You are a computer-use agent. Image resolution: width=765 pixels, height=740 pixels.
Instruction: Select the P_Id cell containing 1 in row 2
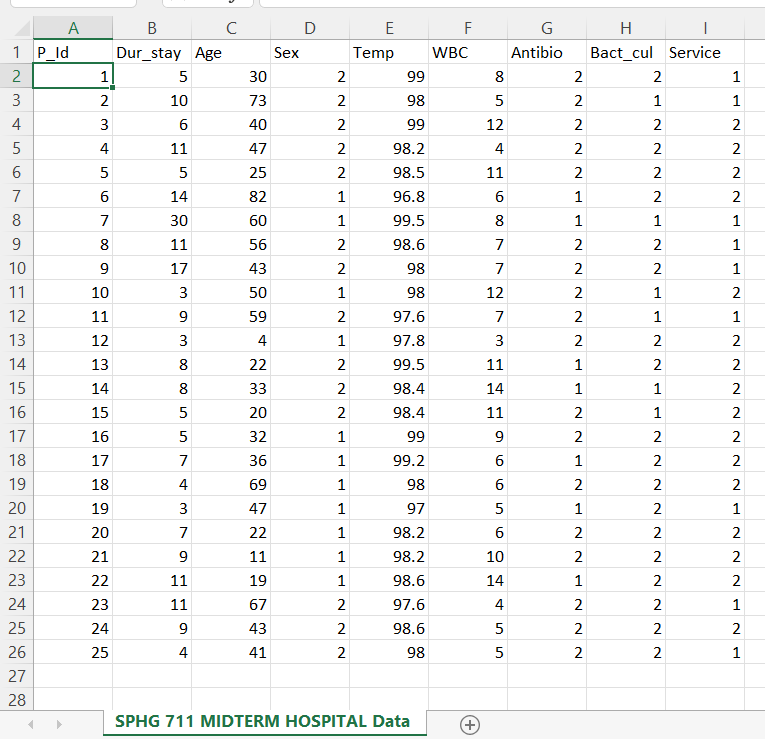(73, 76)
